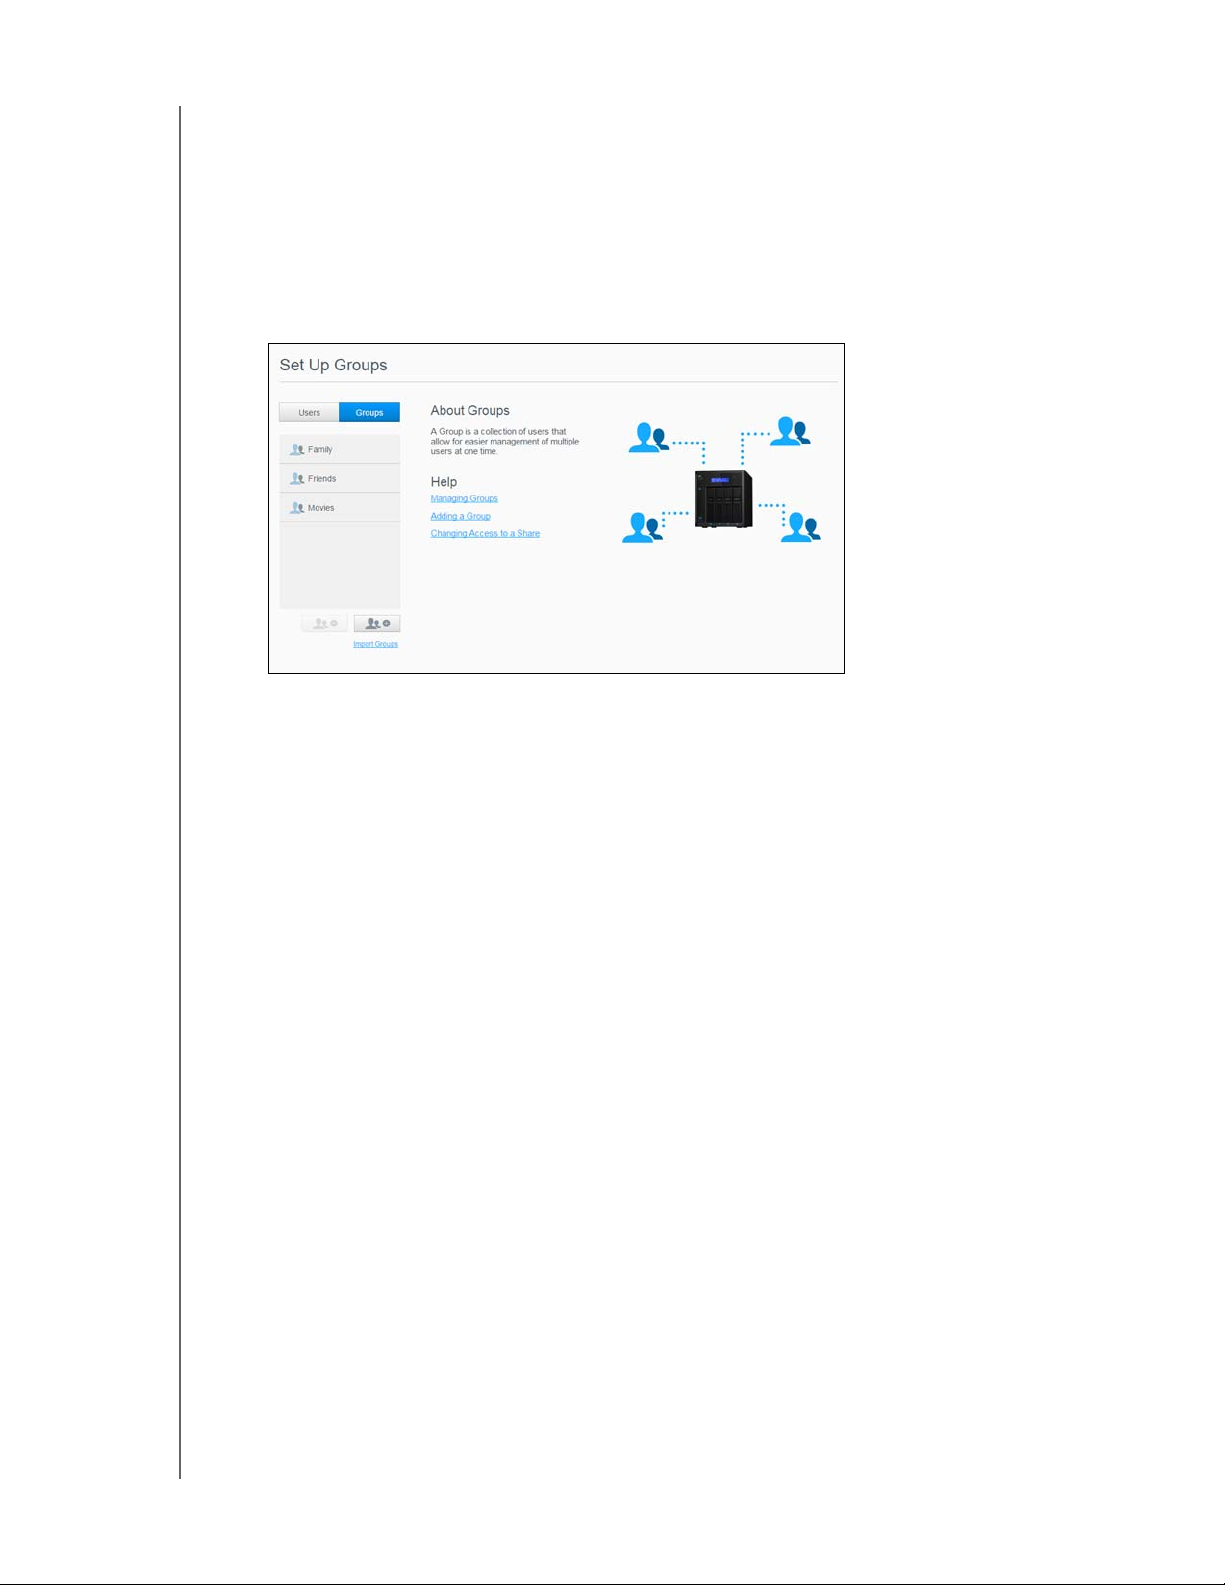Select the Family group

click(x=339, y=449)
